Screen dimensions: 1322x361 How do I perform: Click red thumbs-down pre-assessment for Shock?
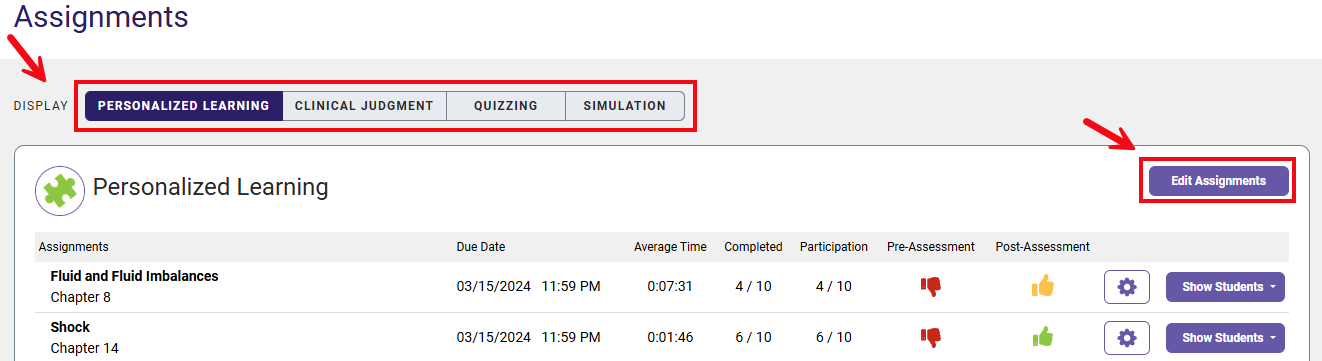pos(931,338)
